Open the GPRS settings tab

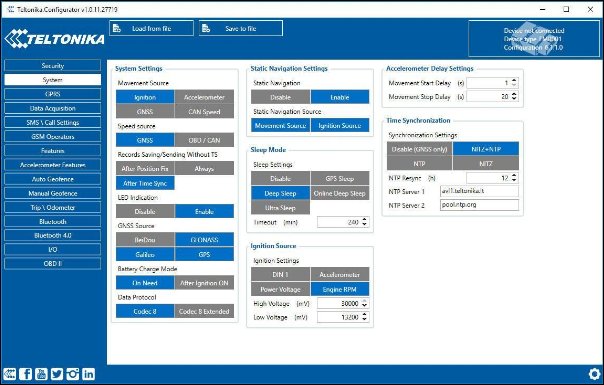pos(53,94)
